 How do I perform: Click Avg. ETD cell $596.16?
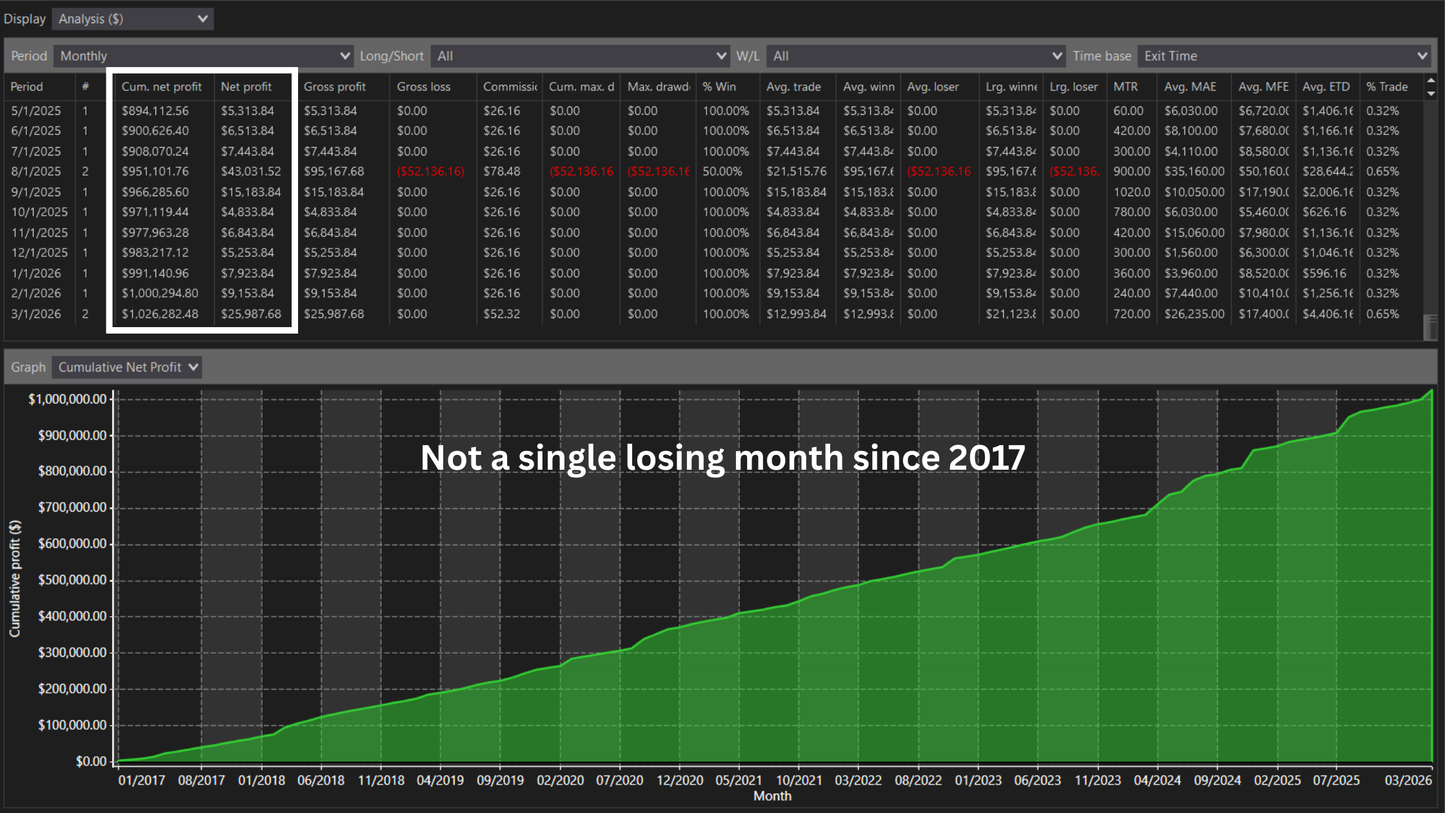(1324, 273)
